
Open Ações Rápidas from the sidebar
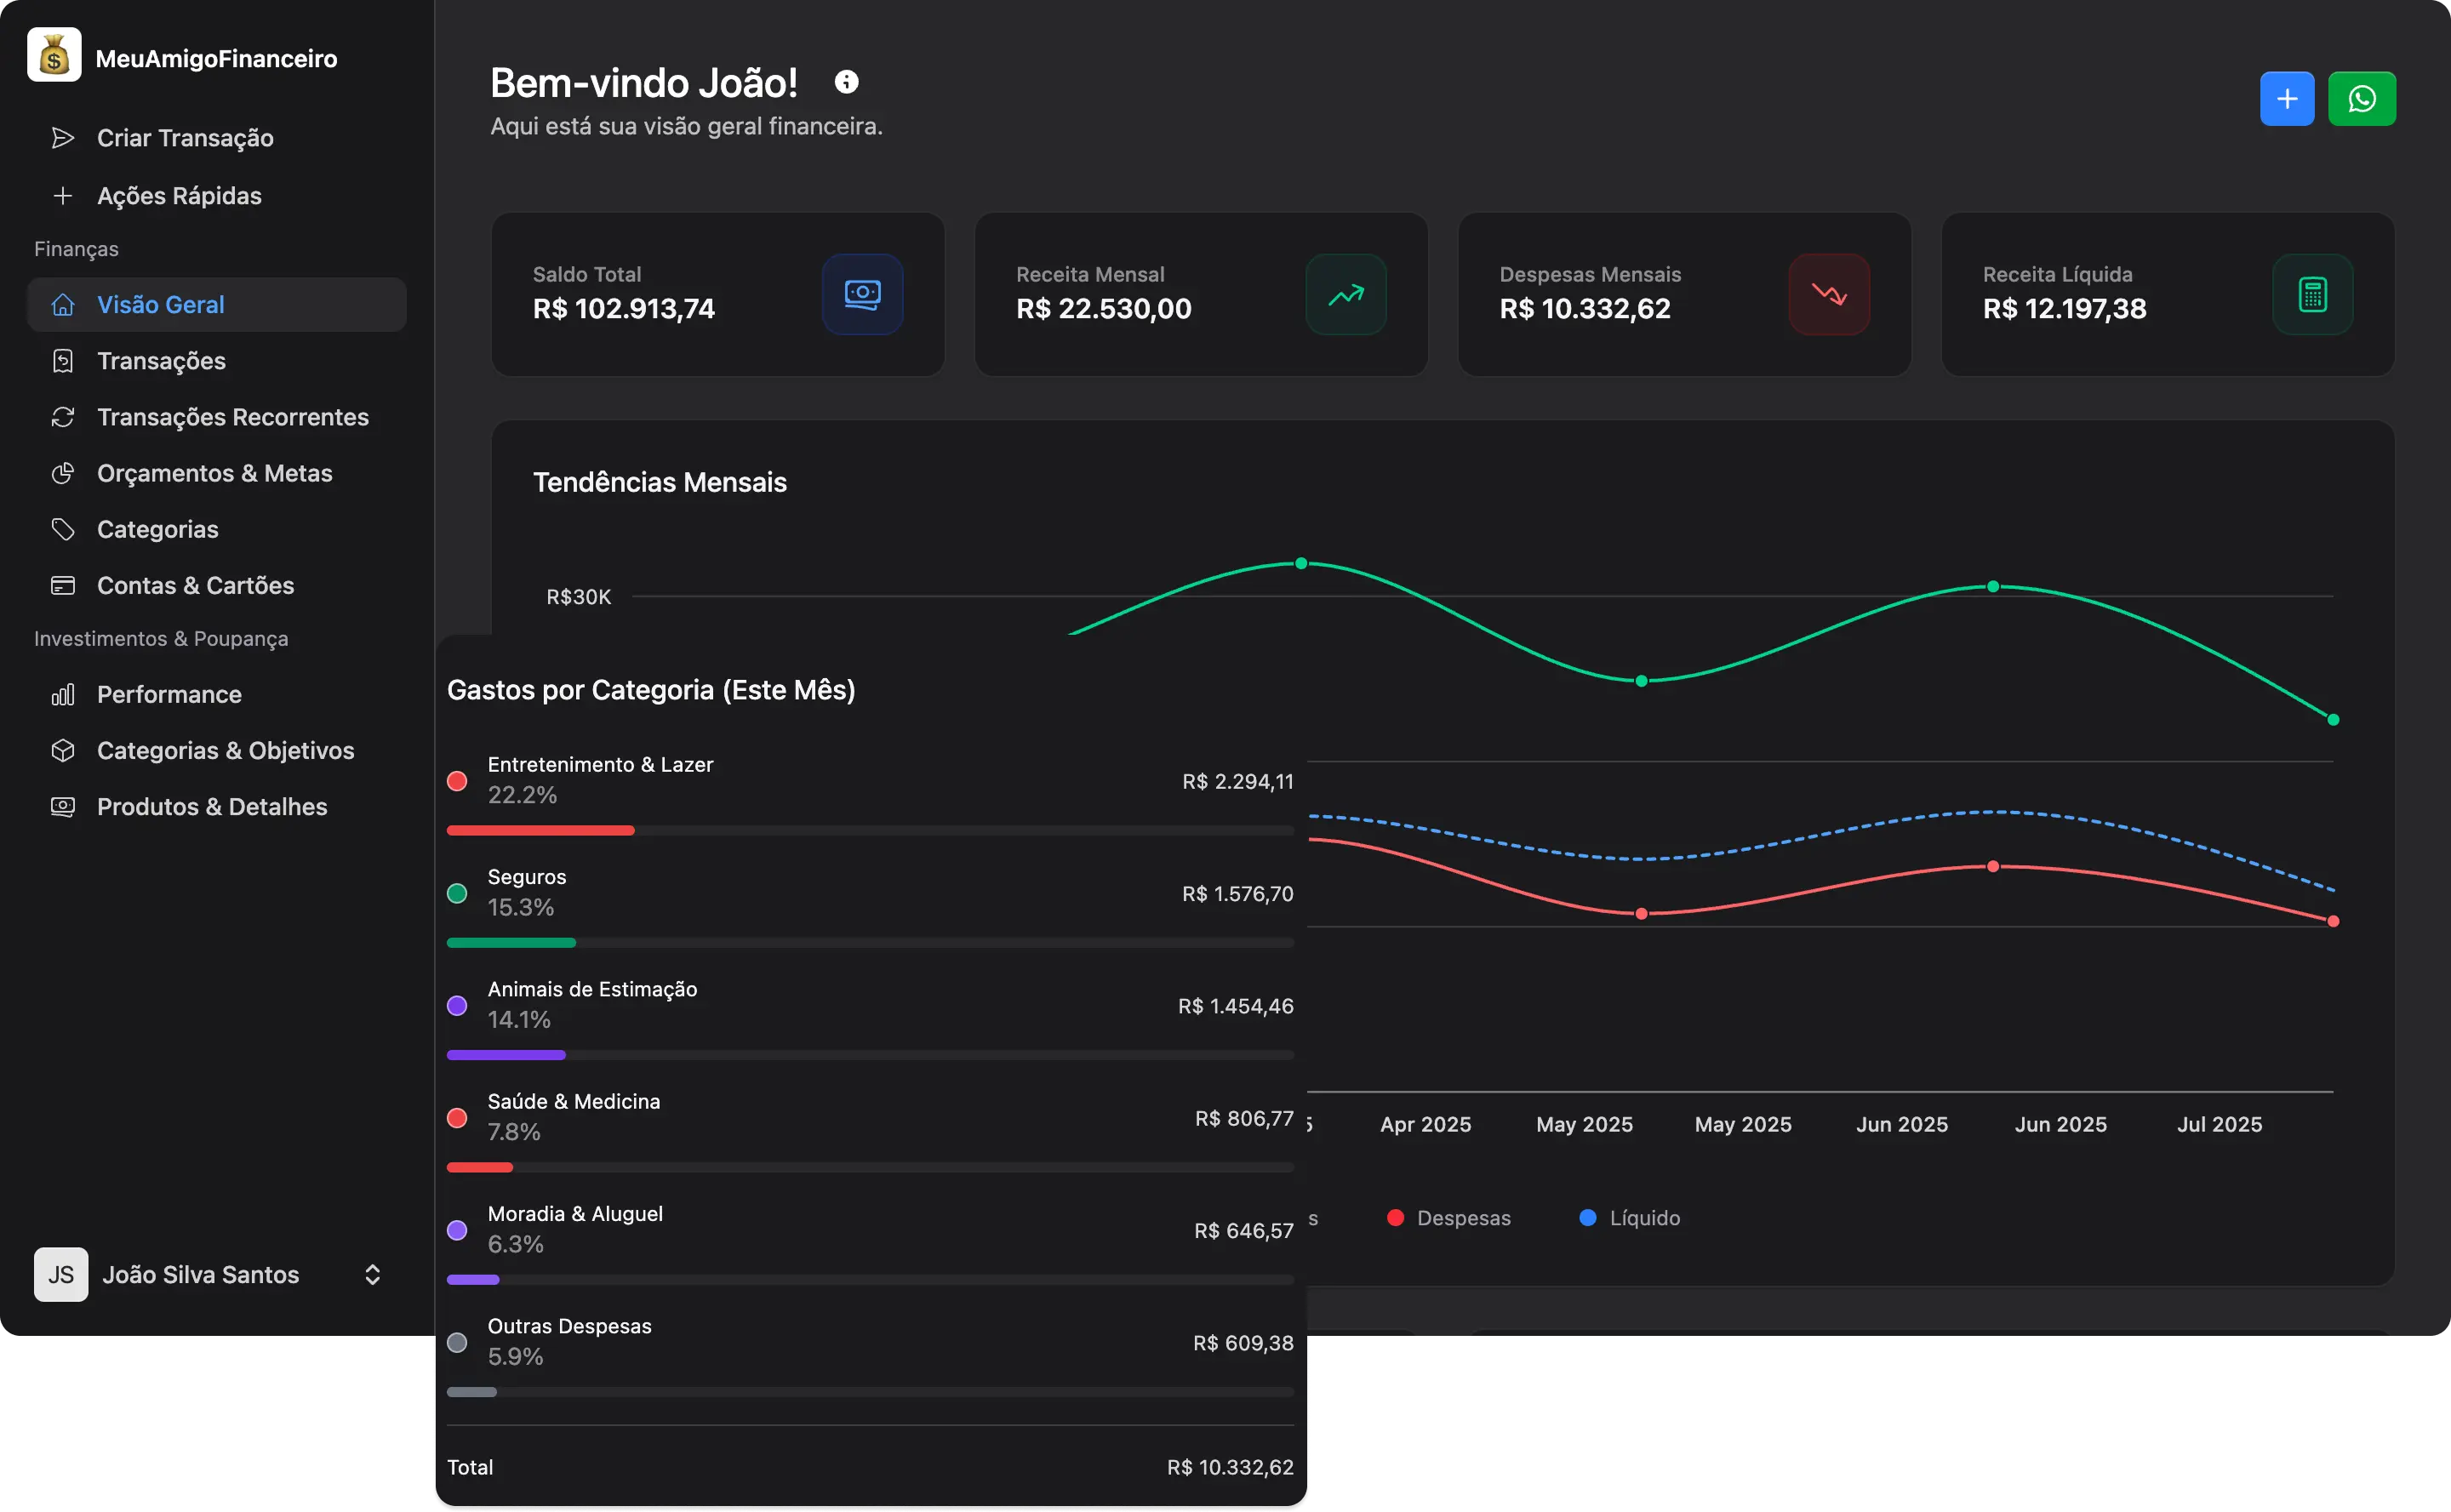pos(179,196)
